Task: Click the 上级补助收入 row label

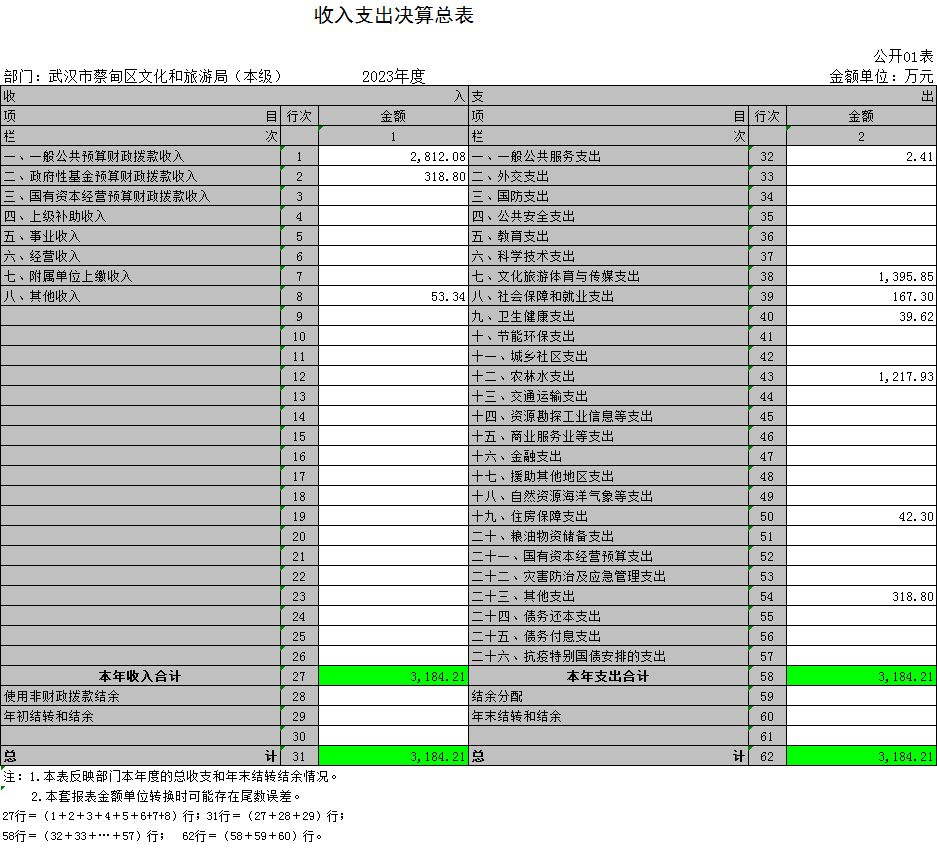Action: (x=140, y=216)
